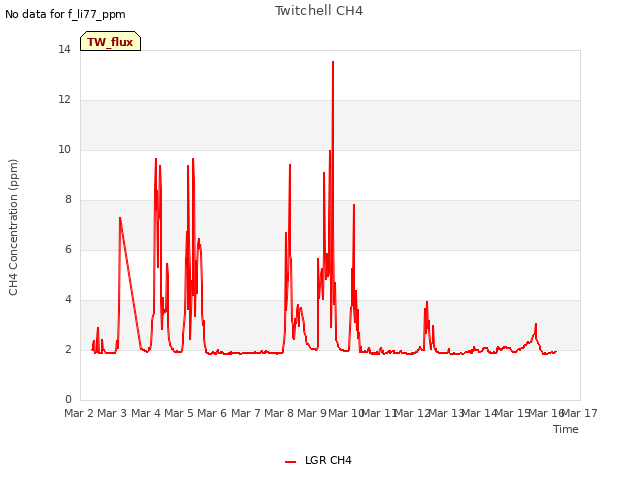Click the y-axis tick label '0'
This screenshot has width=640, height=480.
point(68,399)
